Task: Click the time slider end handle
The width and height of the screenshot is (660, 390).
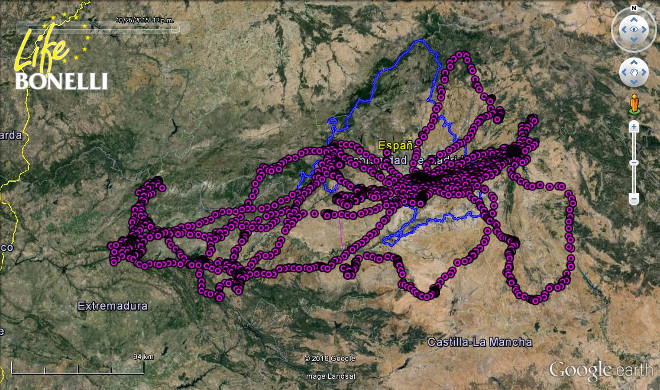Action: click(175, 29)
